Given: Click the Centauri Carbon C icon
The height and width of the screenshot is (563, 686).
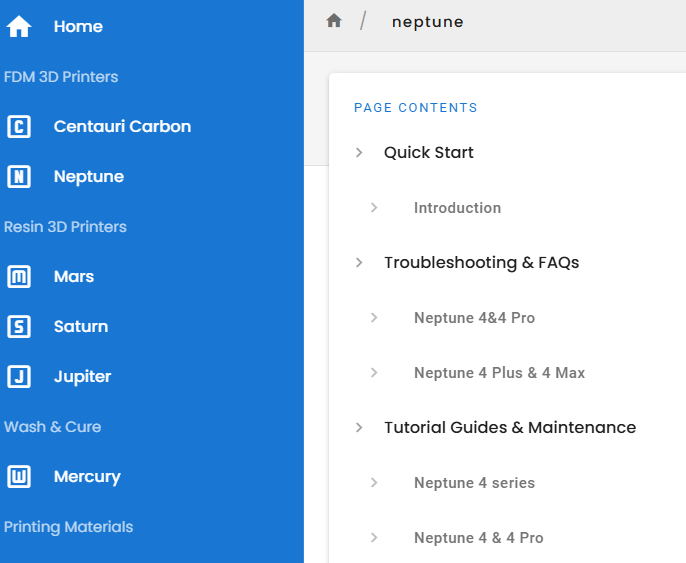Looking at the screenshot, I should click(x=19, y=126).
